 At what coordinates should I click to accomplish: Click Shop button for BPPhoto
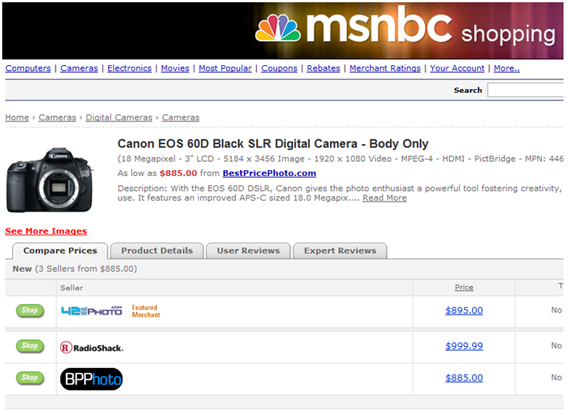pos(30,378)
